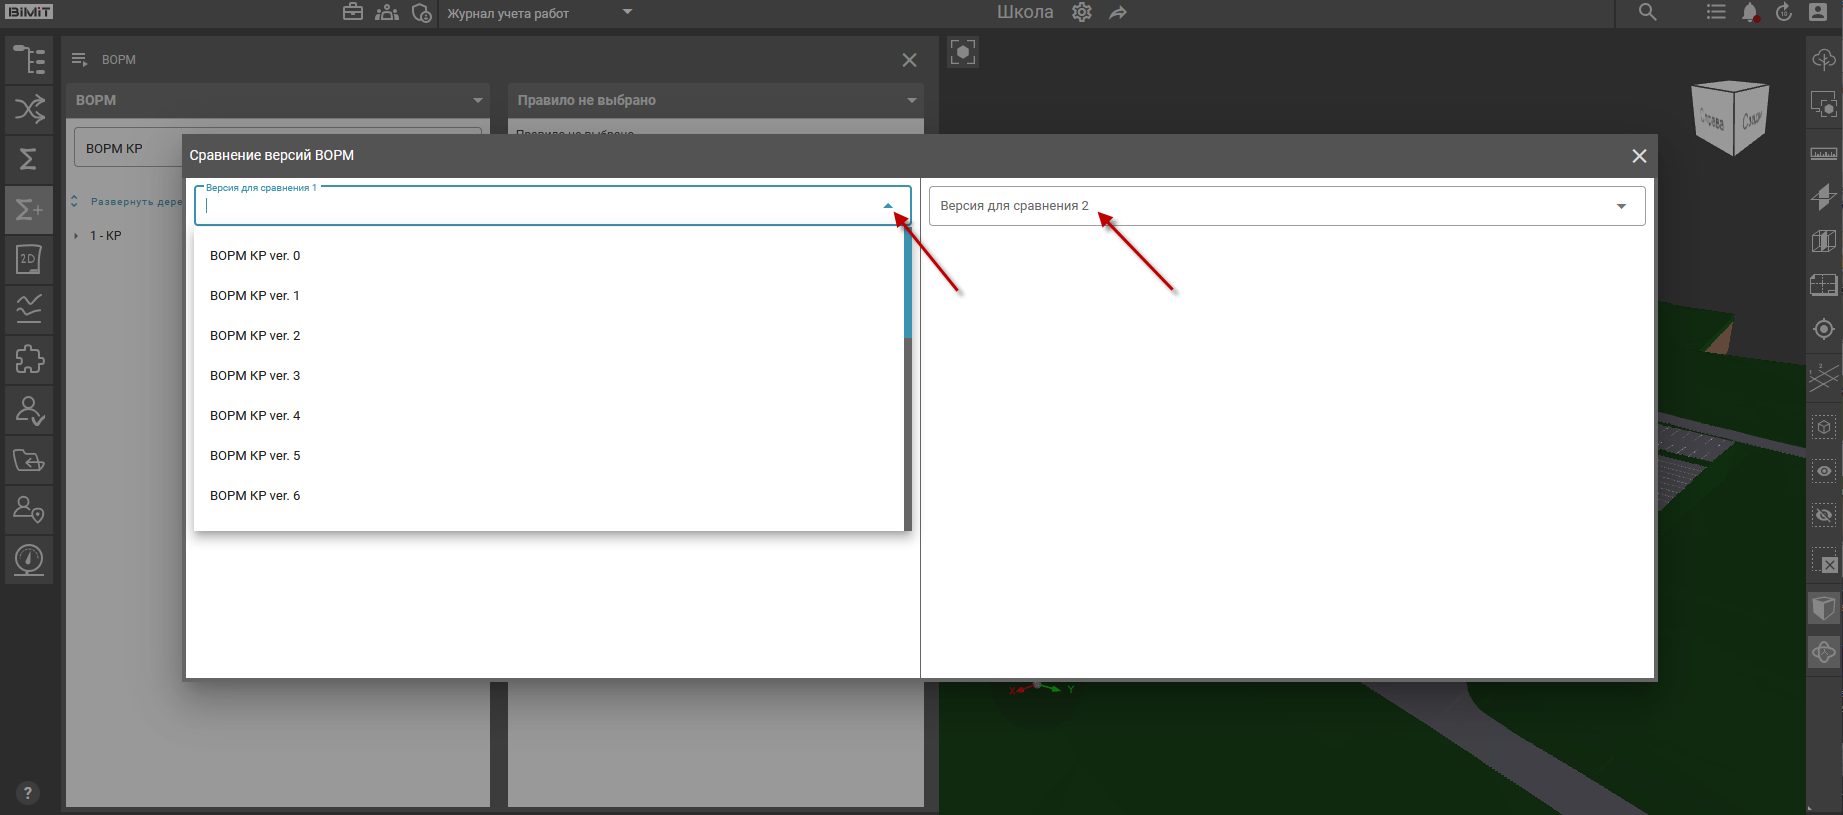Select BOPM KP ver. 3 from list
Image resolution: width=1843 pixels, height=815 pixels.
[255, 376]
